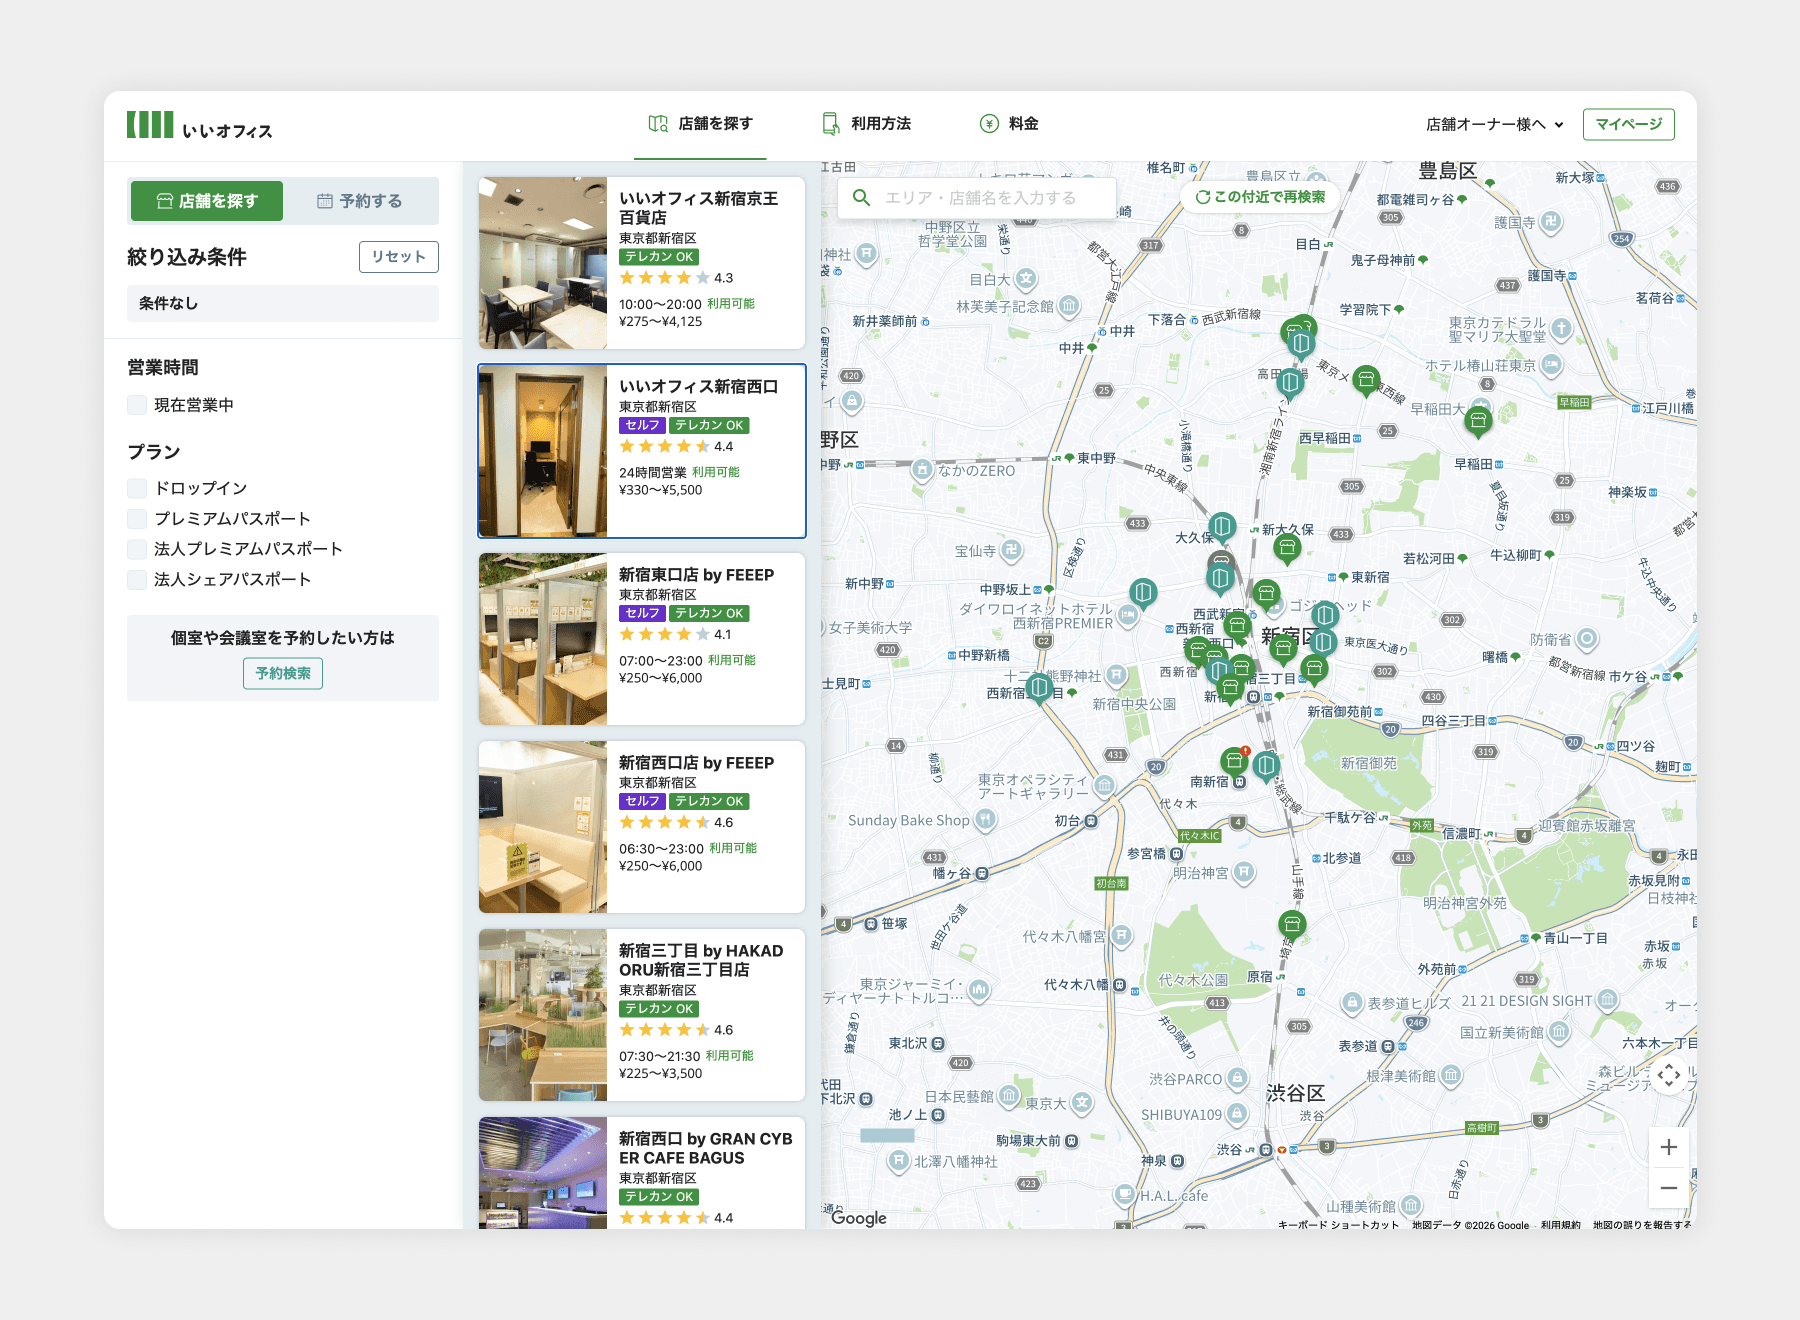Image resolution: width=1800 pixels, height=1320 pixels.
Task: Click the map pin next to 新大久保 label
Action: (x=1287, y=548)
